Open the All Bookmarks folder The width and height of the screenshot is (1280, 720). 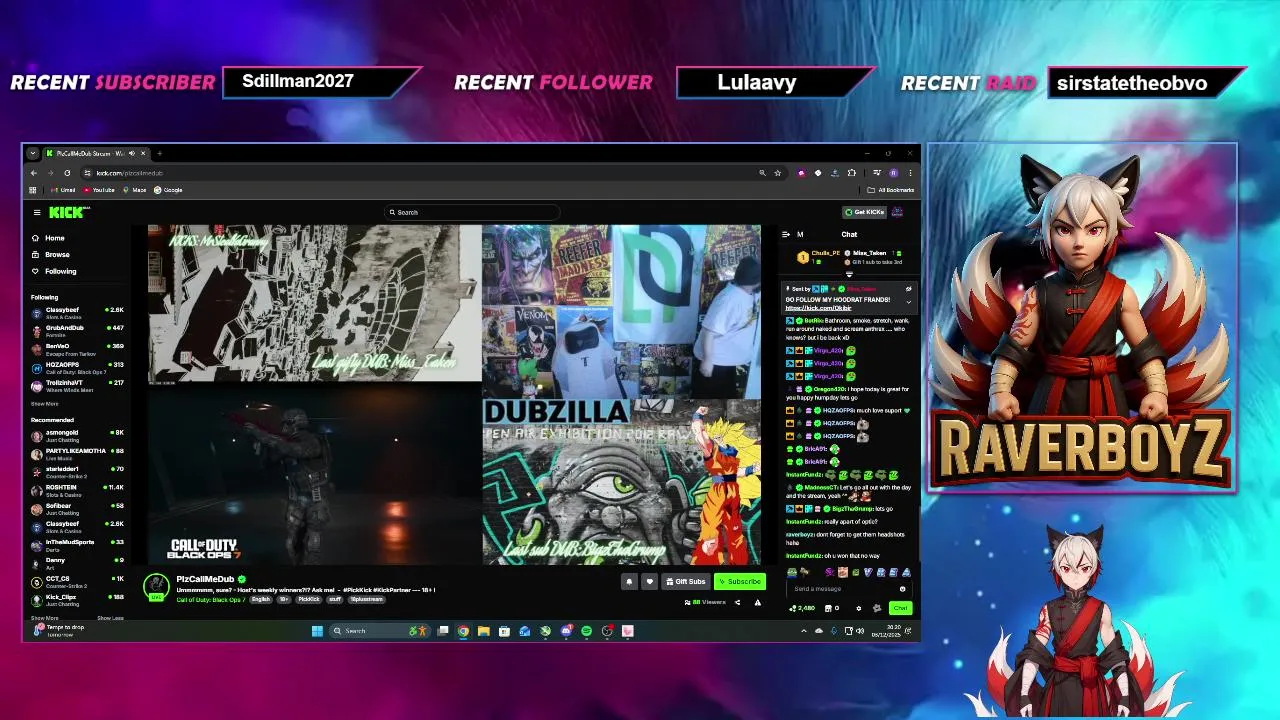890,190
